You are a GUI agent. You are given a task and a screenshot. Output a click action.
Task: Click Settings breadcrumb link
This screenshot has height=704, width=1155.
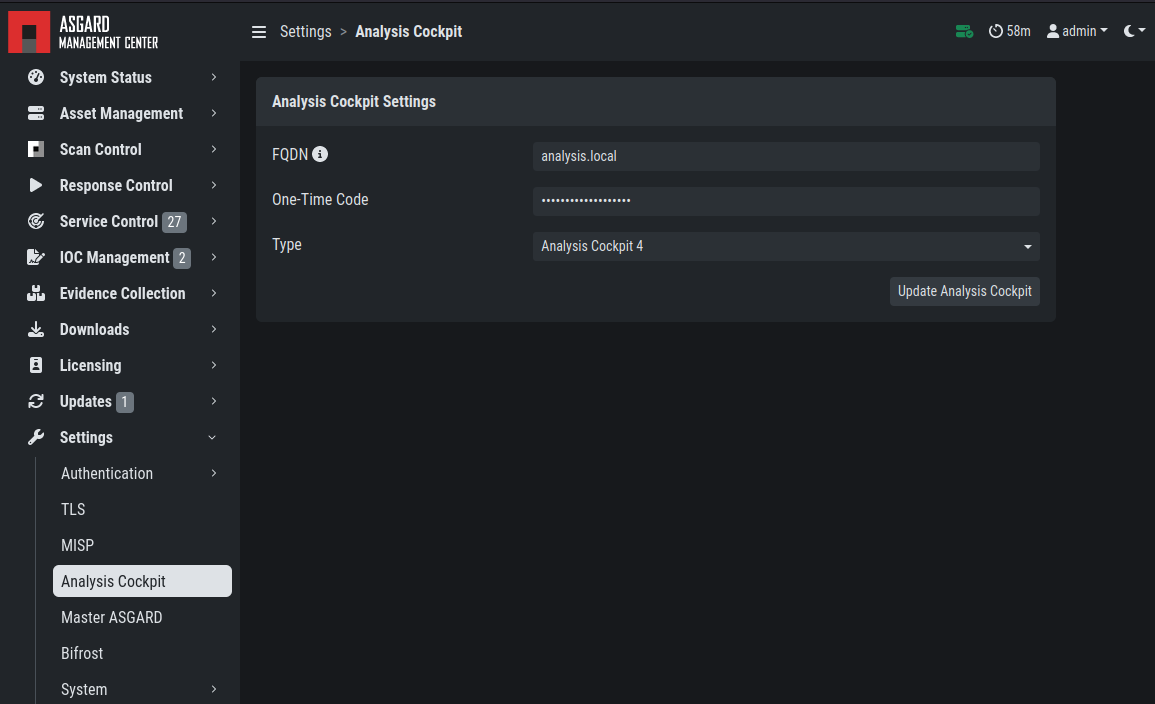tap(306, 32)
